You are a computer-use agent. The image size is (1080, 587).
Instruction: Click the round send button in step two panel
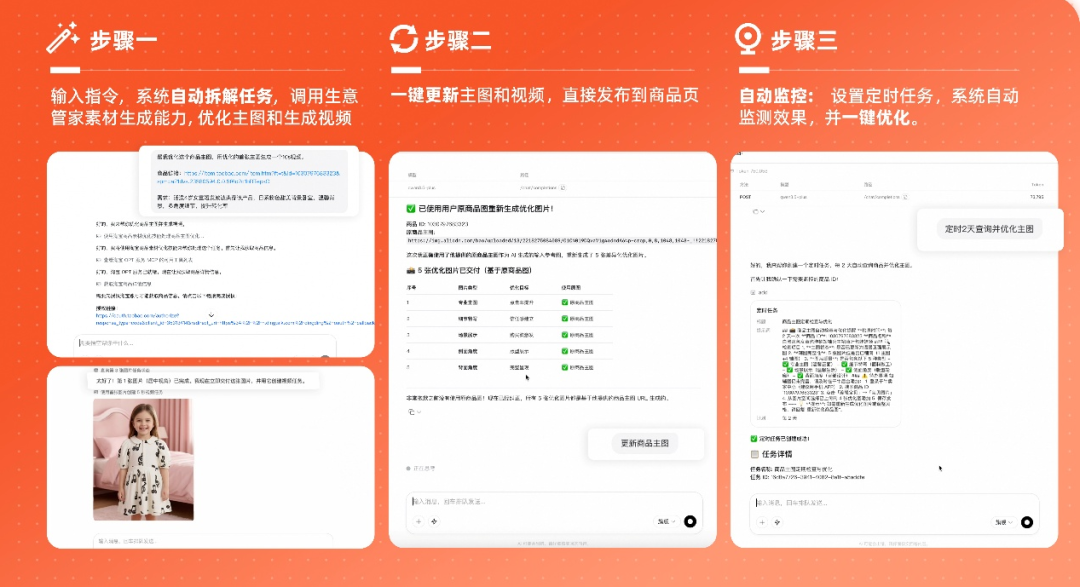(689, 522)
